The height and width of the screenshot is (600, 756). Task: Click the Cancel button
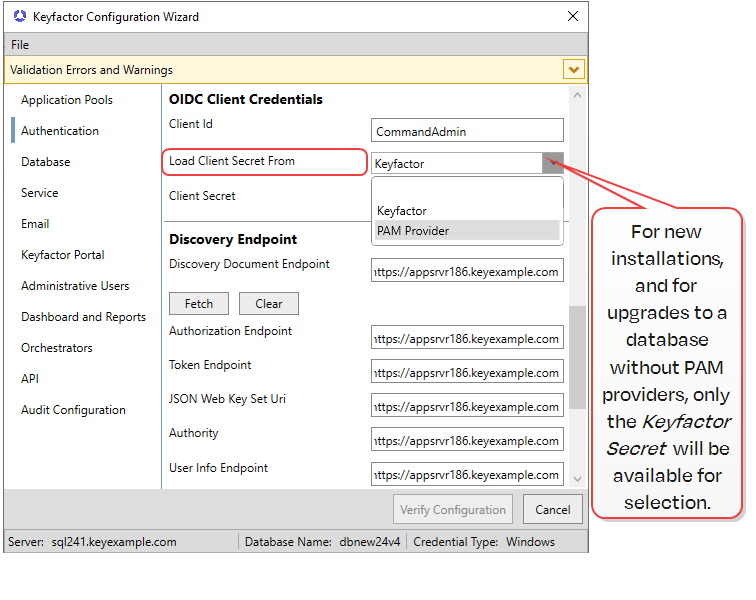pos(552,509)
